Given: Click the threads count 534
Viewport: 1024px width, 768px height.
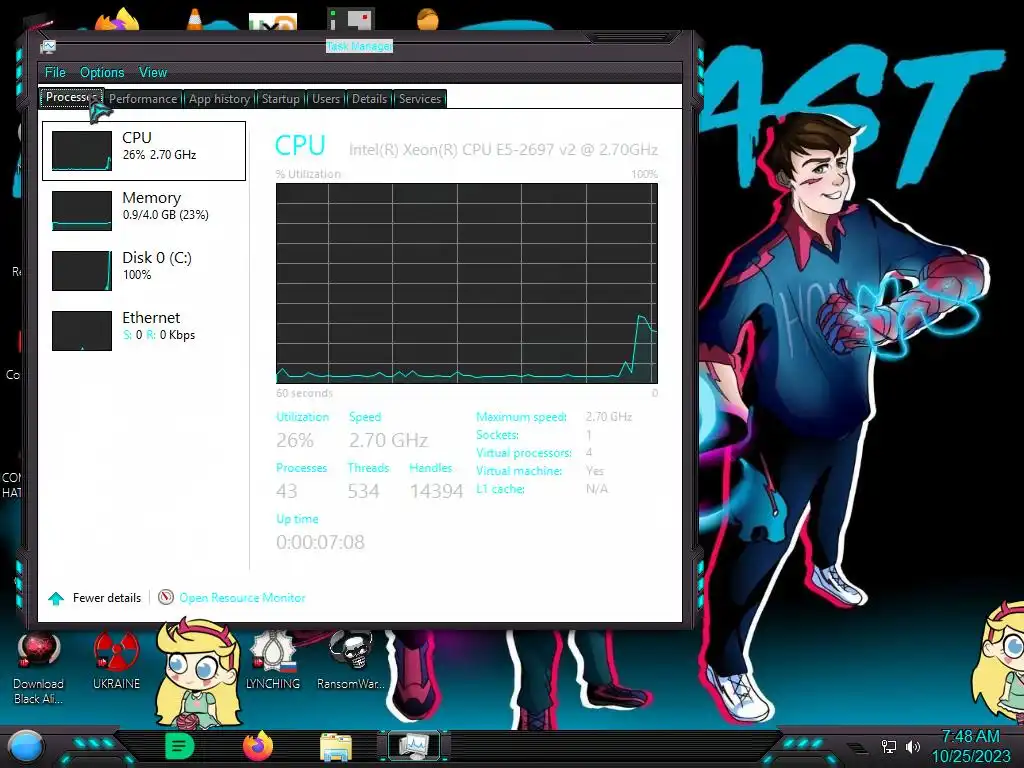Looking at the screenshot, I should point(363,491).
